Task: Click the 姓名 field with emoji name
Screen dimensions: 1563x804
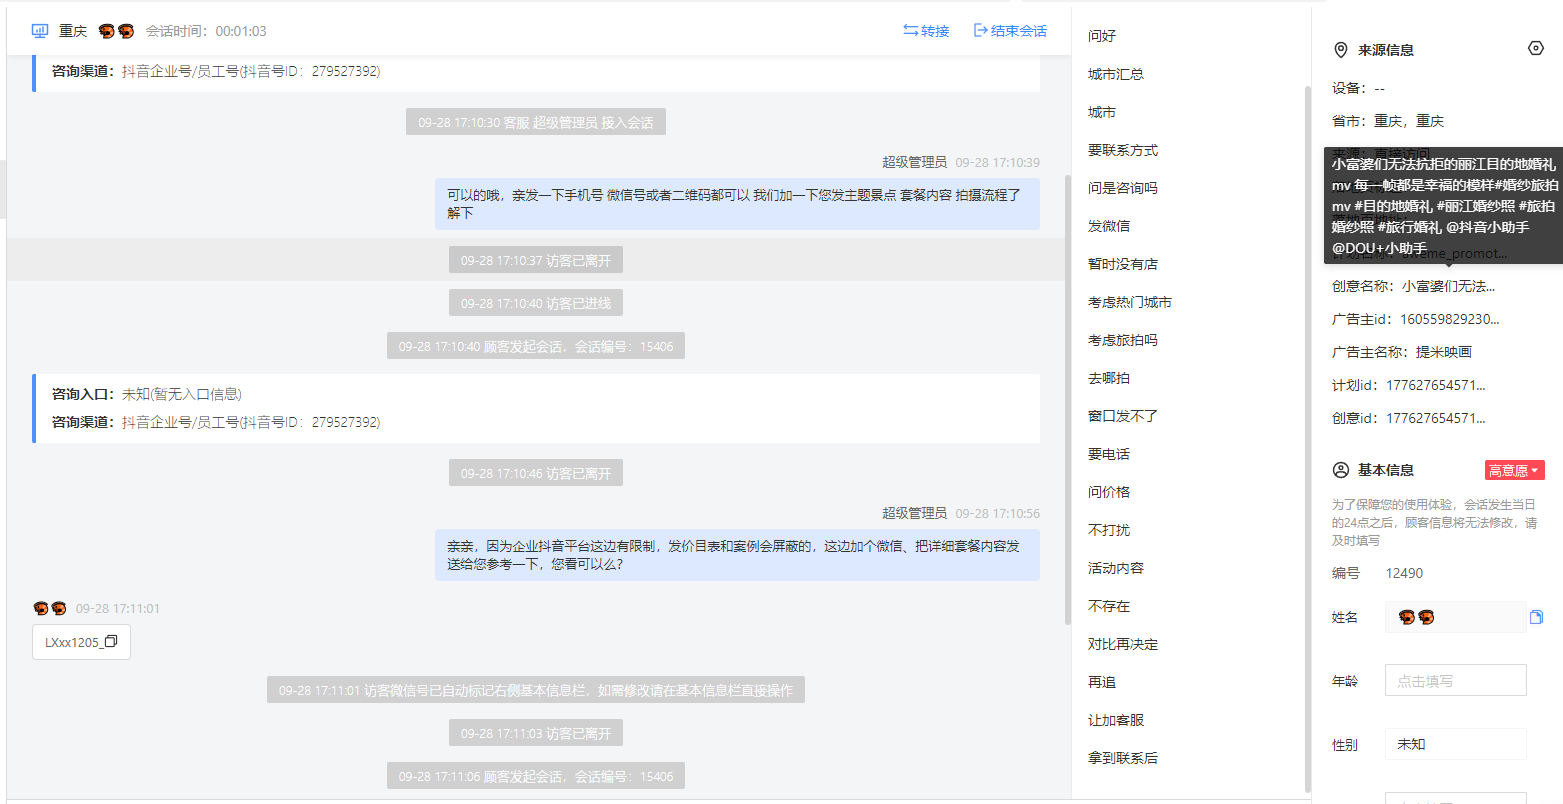Action: (1455, 617)
